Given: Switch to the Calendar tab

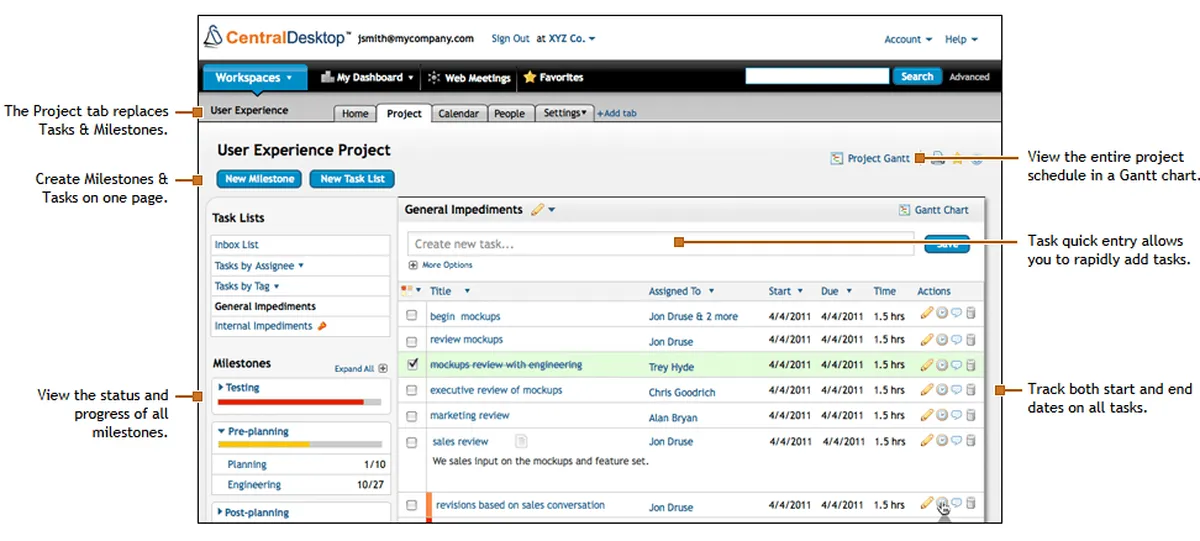Looking at the screenshot, I should pyautogui.click(x=459, y=113).
